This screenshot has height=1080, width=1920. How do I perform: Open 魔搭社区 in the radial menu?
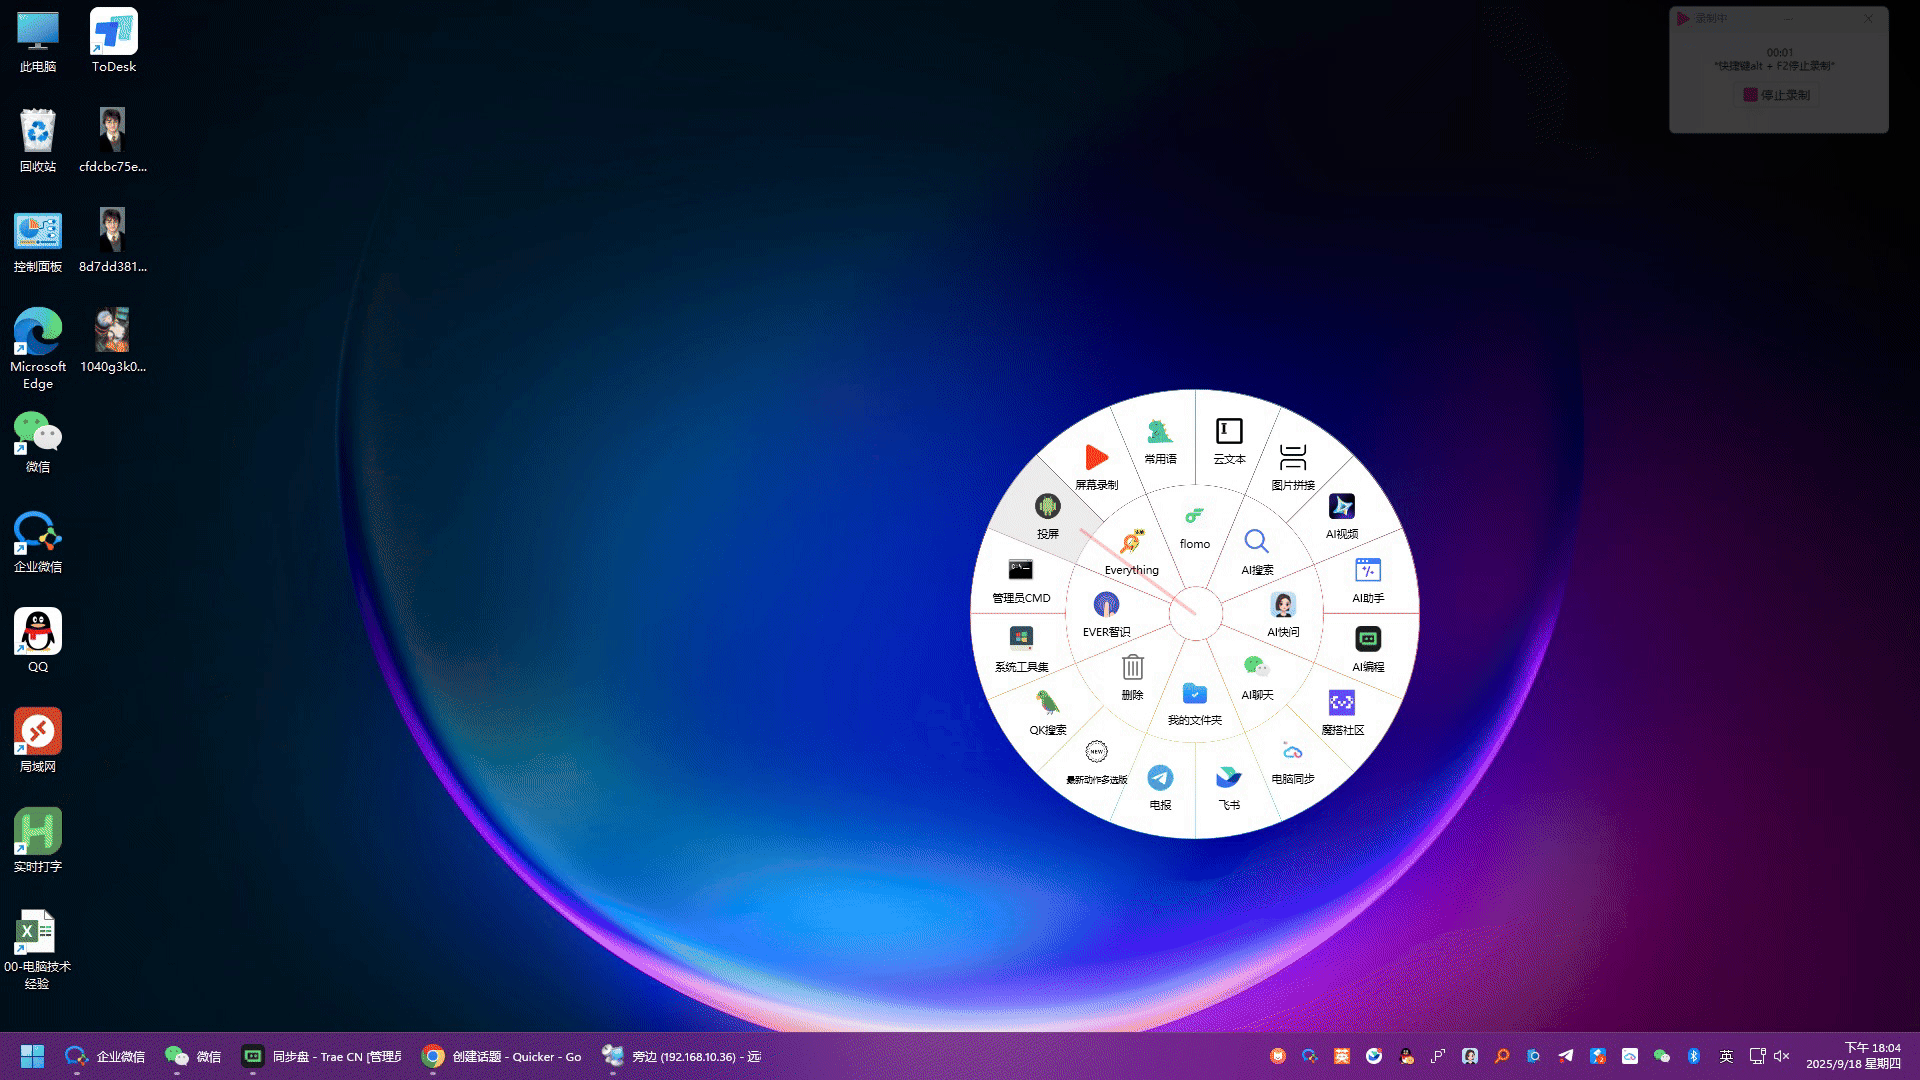point(1342,712)
